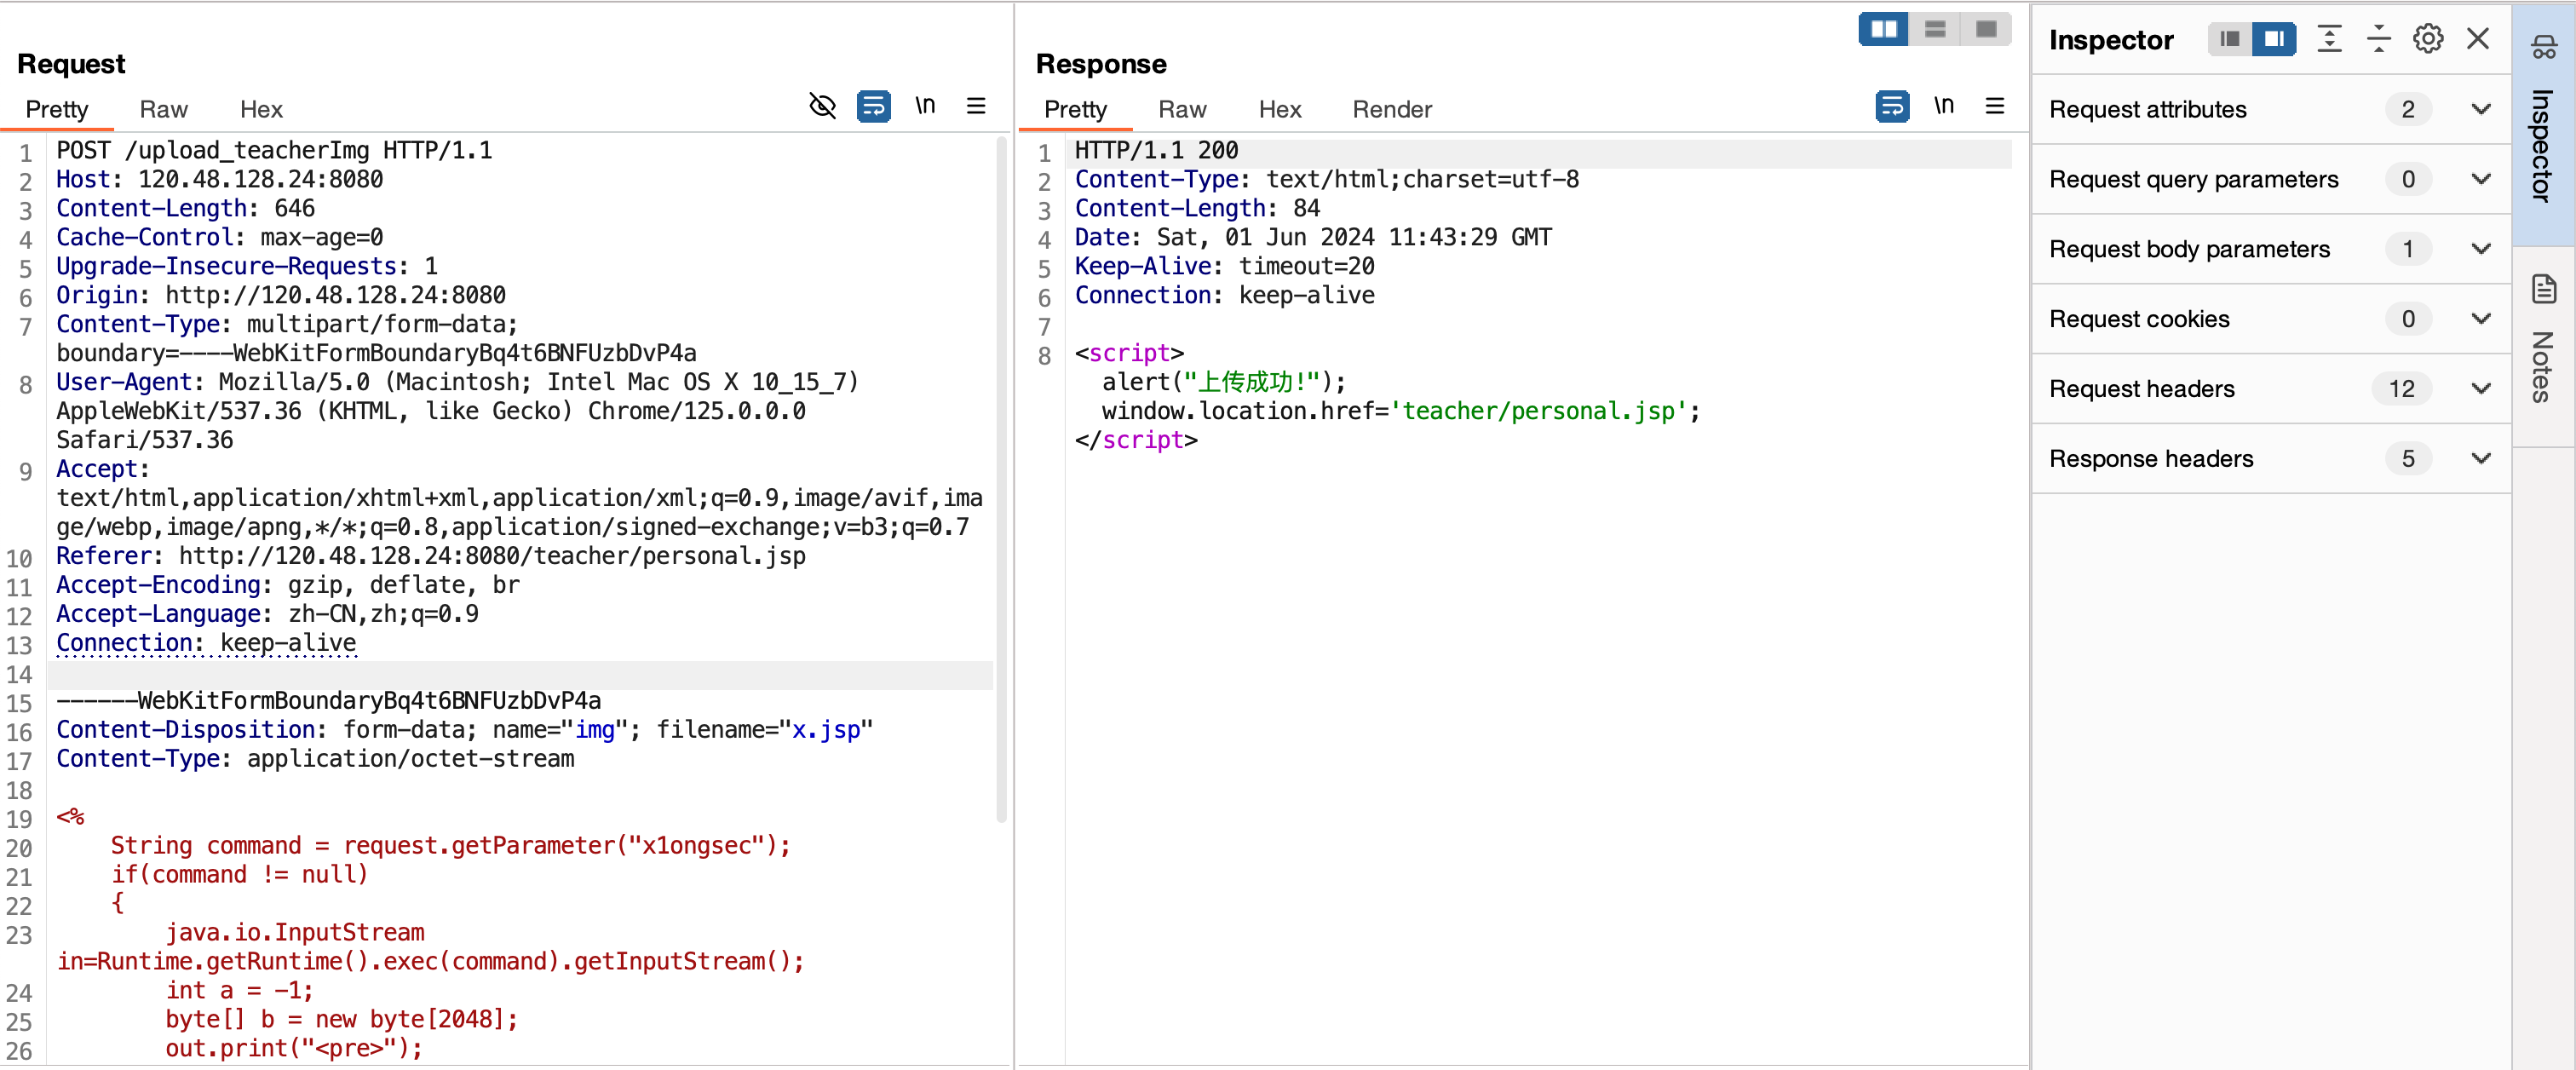2576x1070 pixels.
Task: Switch Response view to Pretty tab
Action: click(x=1075, y=109)
